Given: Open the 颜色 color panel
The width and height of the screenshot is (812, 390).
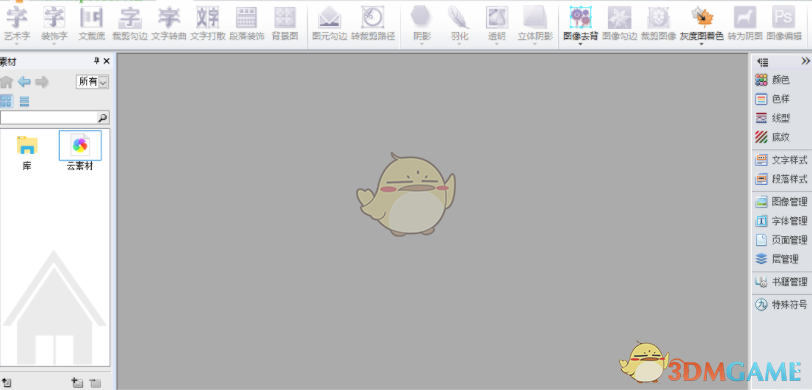Looking at the screenshot, I should pyautogui.click(x=772, y=80).
